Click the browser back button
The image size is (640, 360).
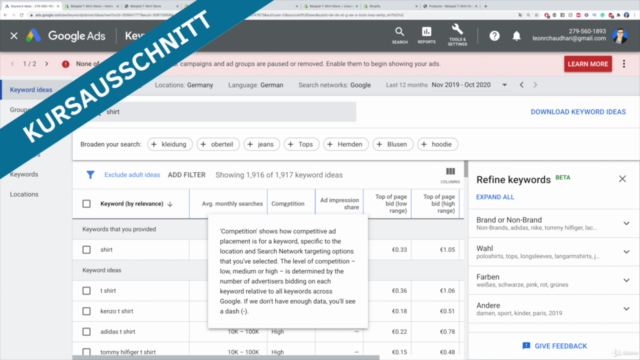[x=5, y=15]
